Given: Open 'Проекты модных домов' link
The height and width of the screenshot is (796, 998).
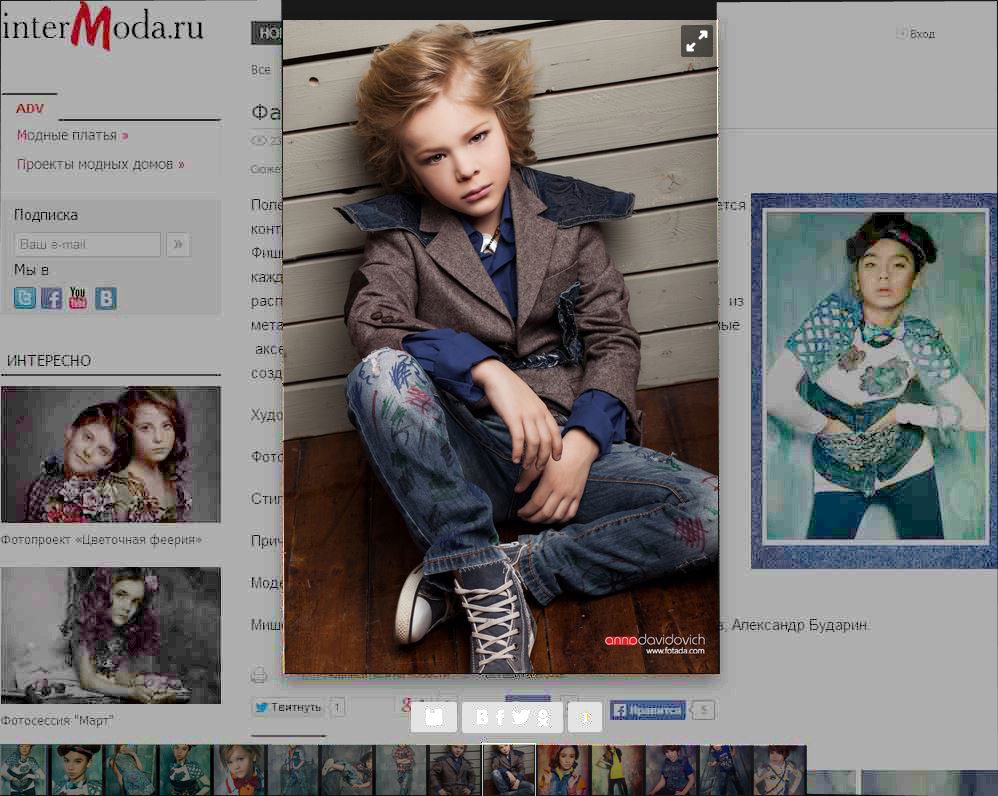Looking at the screenshot, I should pyautogui.click(x=101, y=164).
